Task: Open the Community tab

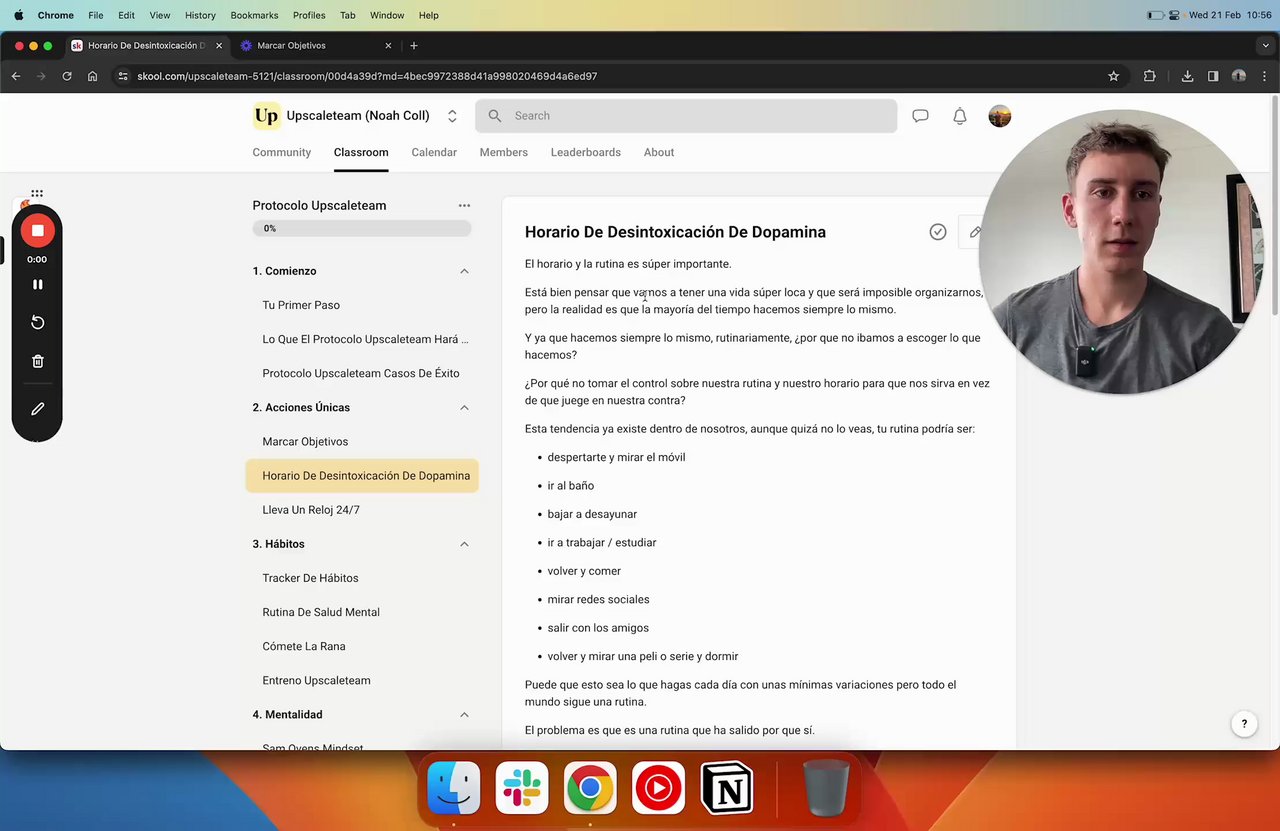Action: point(281,152)
